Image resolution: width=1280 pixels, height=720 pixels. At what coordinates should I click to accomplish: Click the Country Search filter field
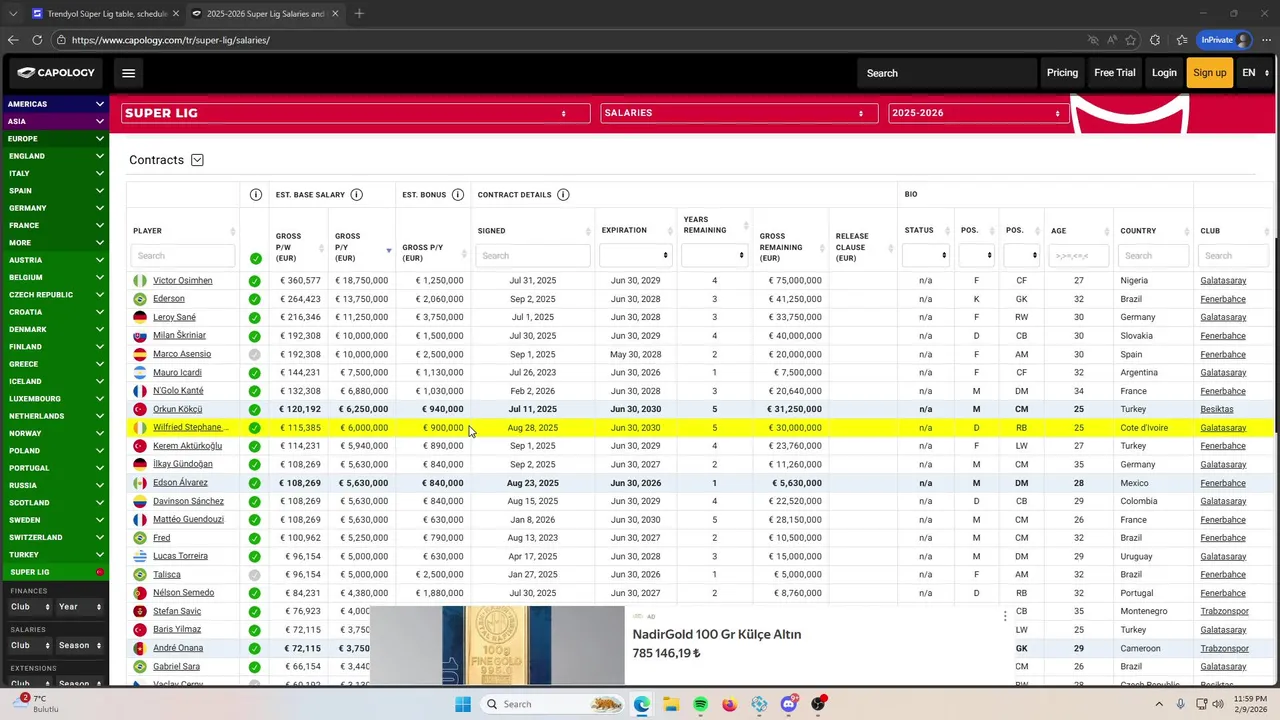pos(1153,256)
